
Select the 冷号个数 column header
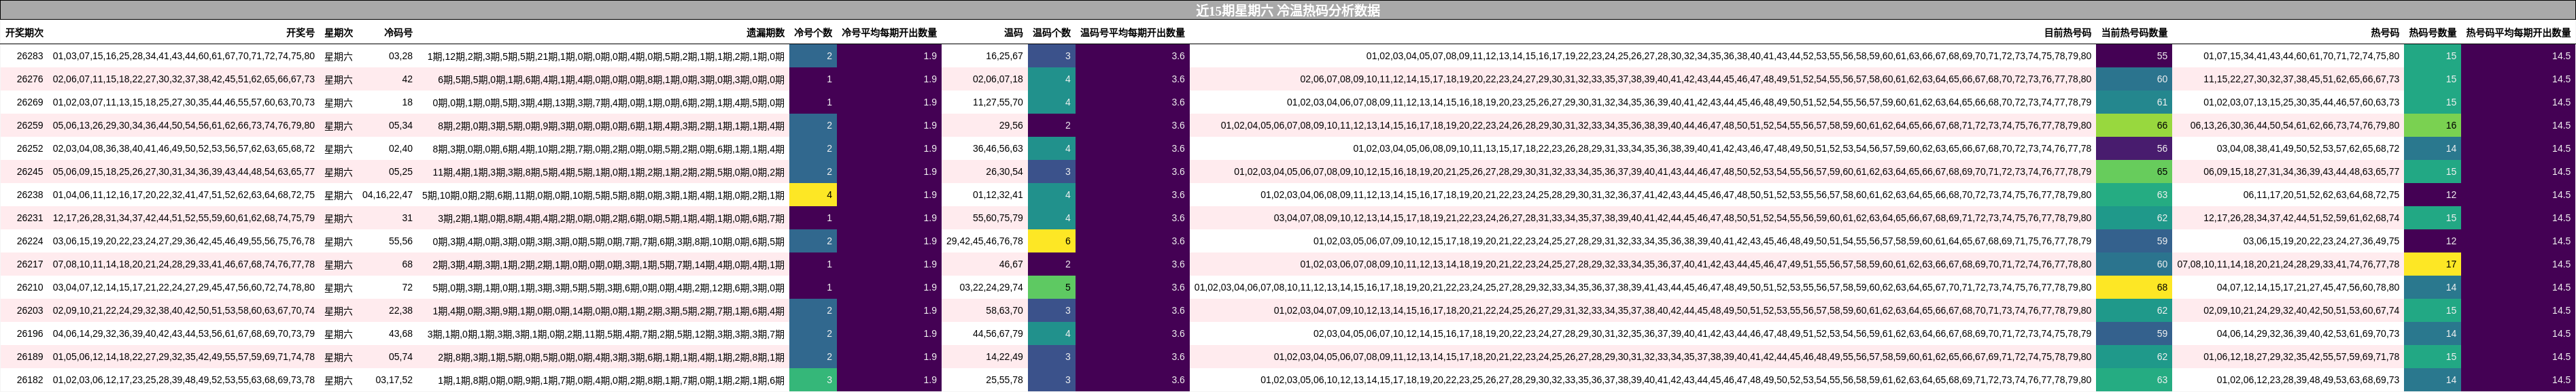pos(813,33)
